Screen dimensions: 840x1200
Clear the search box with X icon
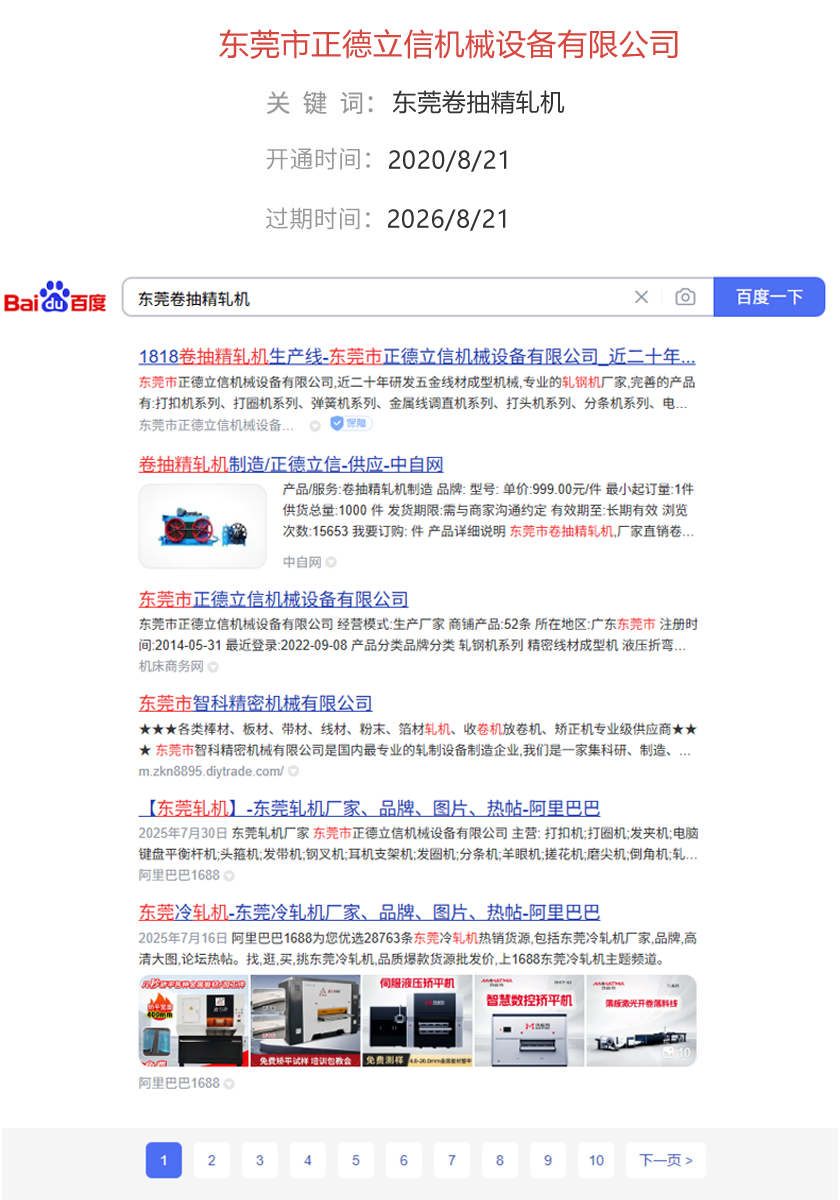click(641, 297)
